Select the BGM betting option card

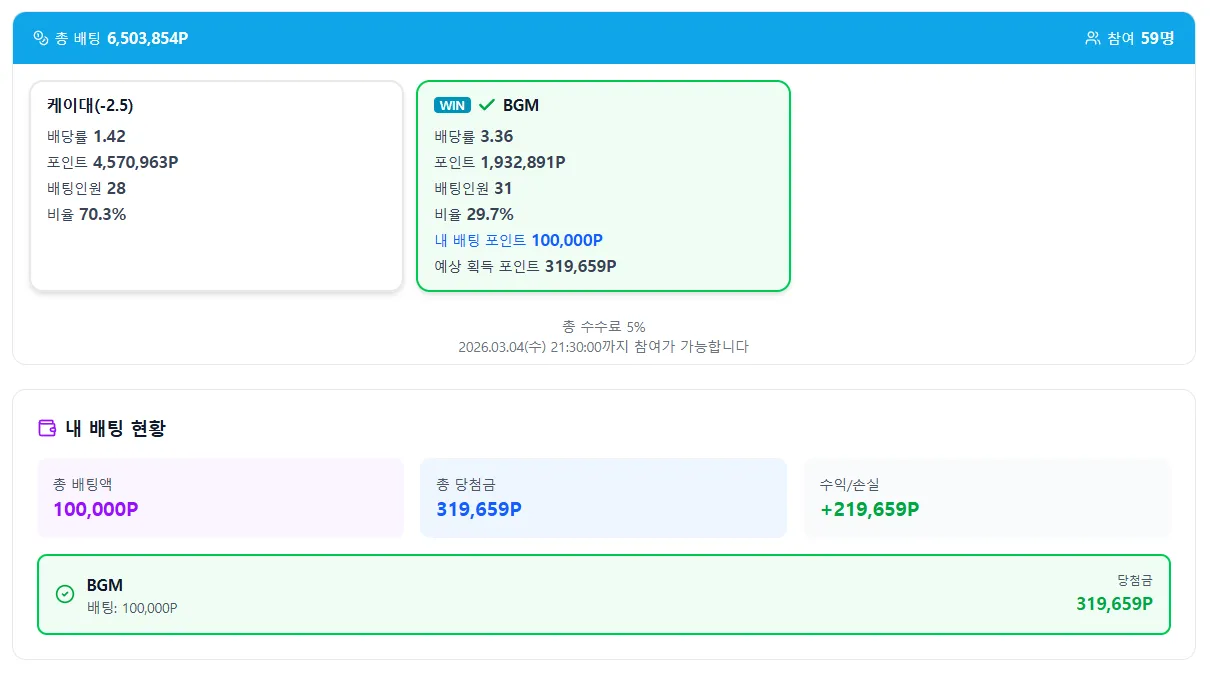[x=603, y=187]
